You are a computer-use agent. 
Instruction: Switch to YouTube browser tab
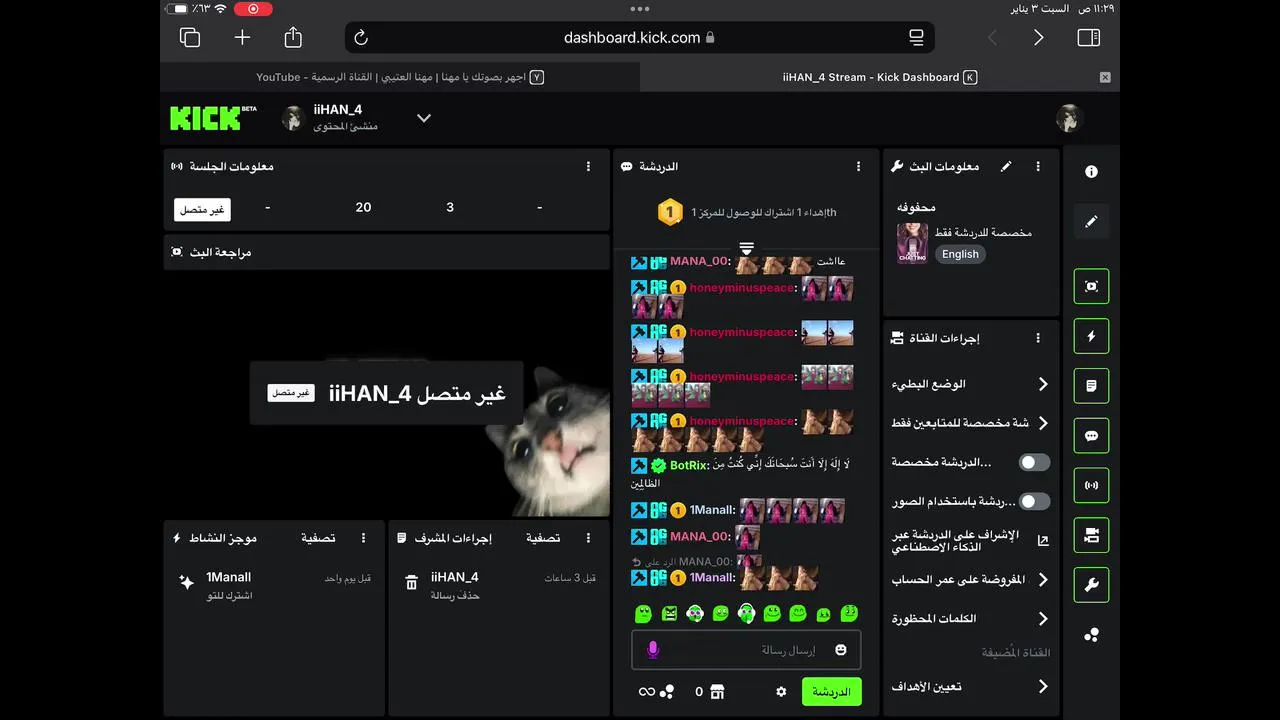[400, 77]
